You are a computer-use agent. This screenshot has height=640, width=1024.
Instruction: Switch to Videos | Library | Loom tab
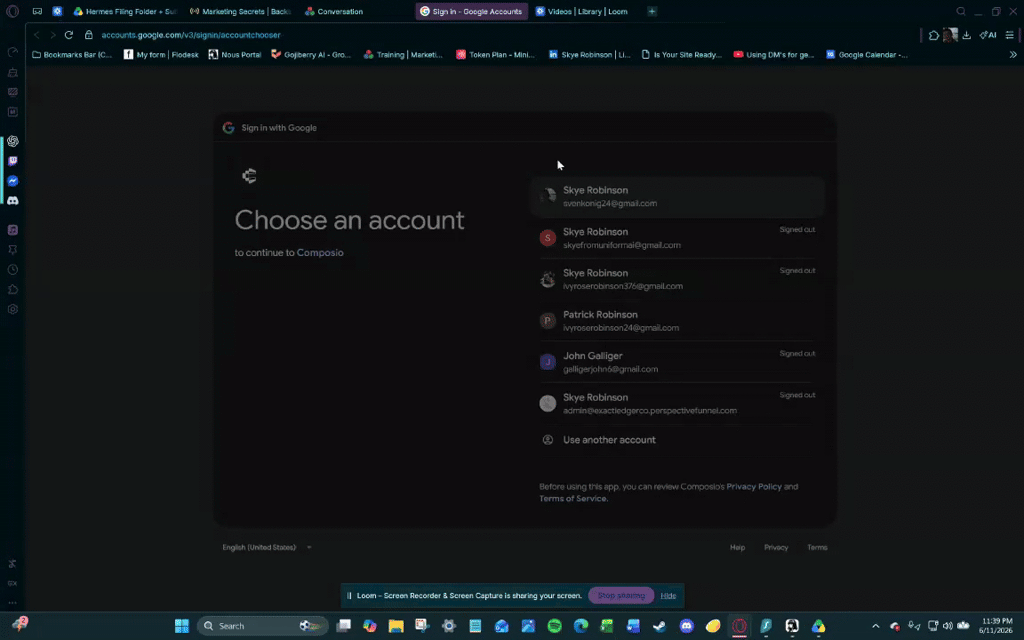[x=582, y=11]
